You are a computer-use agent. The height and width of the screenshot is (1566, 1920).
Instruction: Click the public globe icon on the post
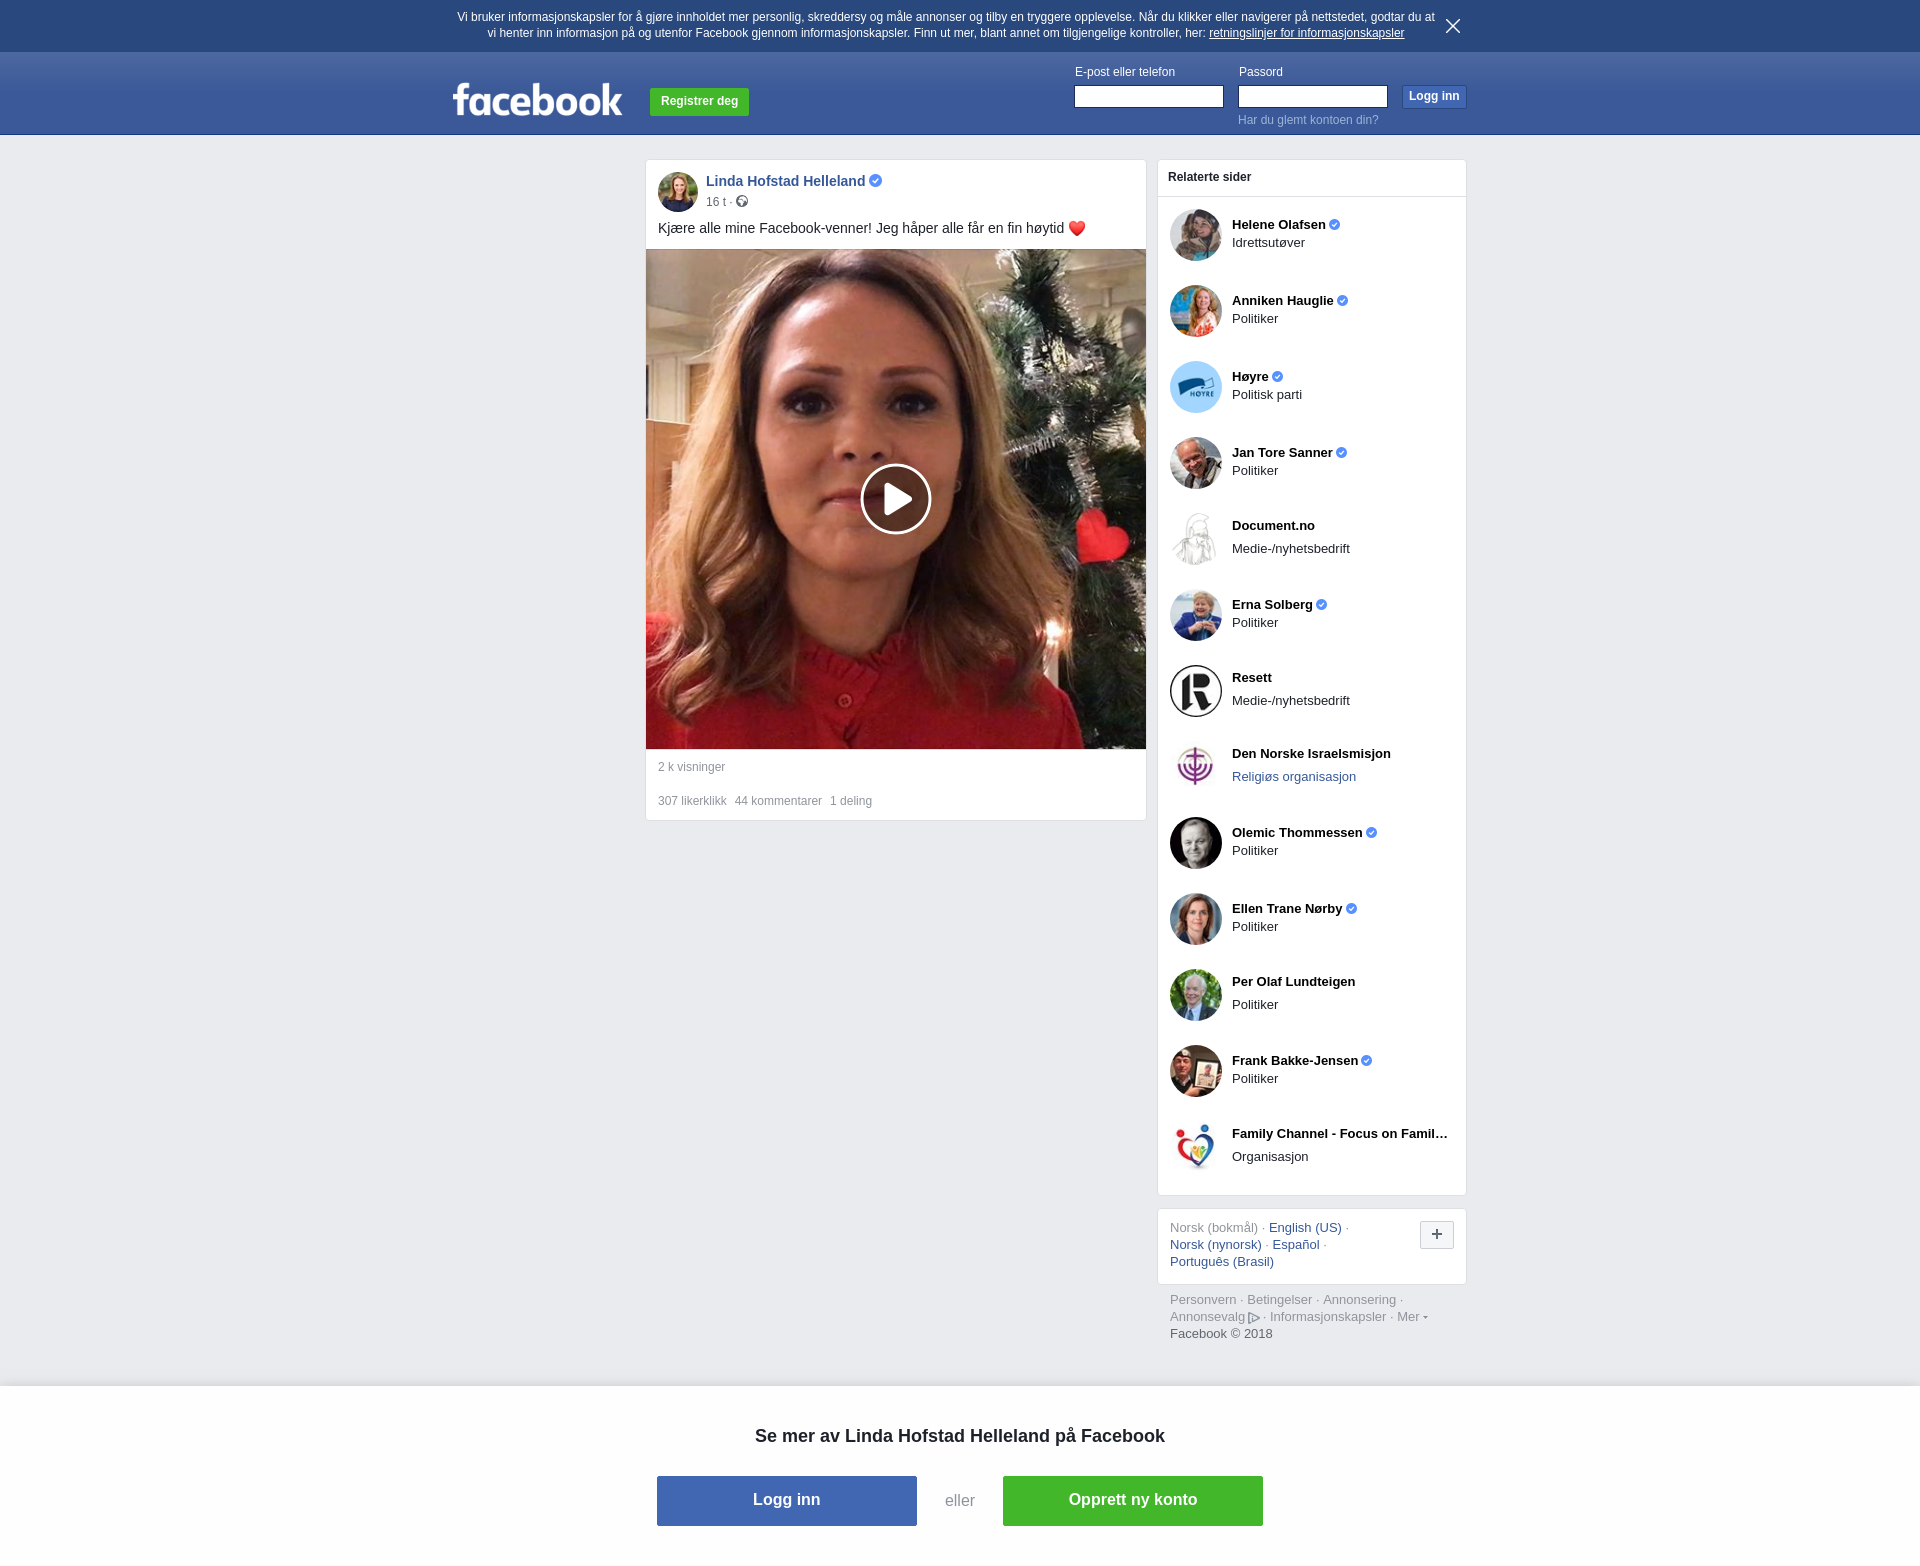click(x=742, y=202)
